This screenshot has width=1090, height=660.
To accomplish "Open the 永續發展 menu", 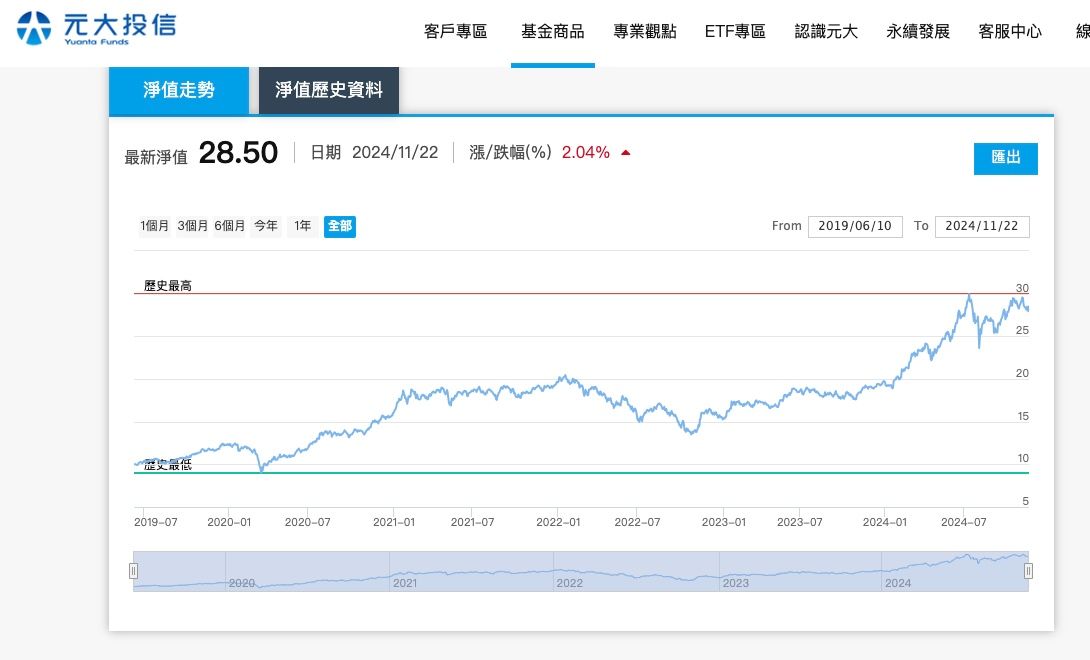I will [917, 31].
